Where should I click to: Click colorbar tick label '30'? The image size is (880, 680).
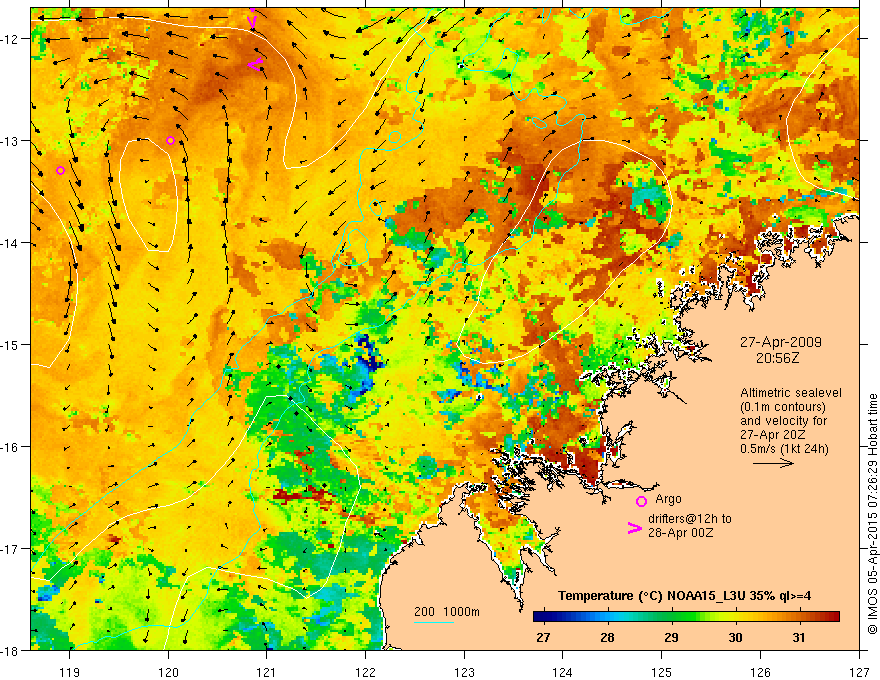[735, 638]
